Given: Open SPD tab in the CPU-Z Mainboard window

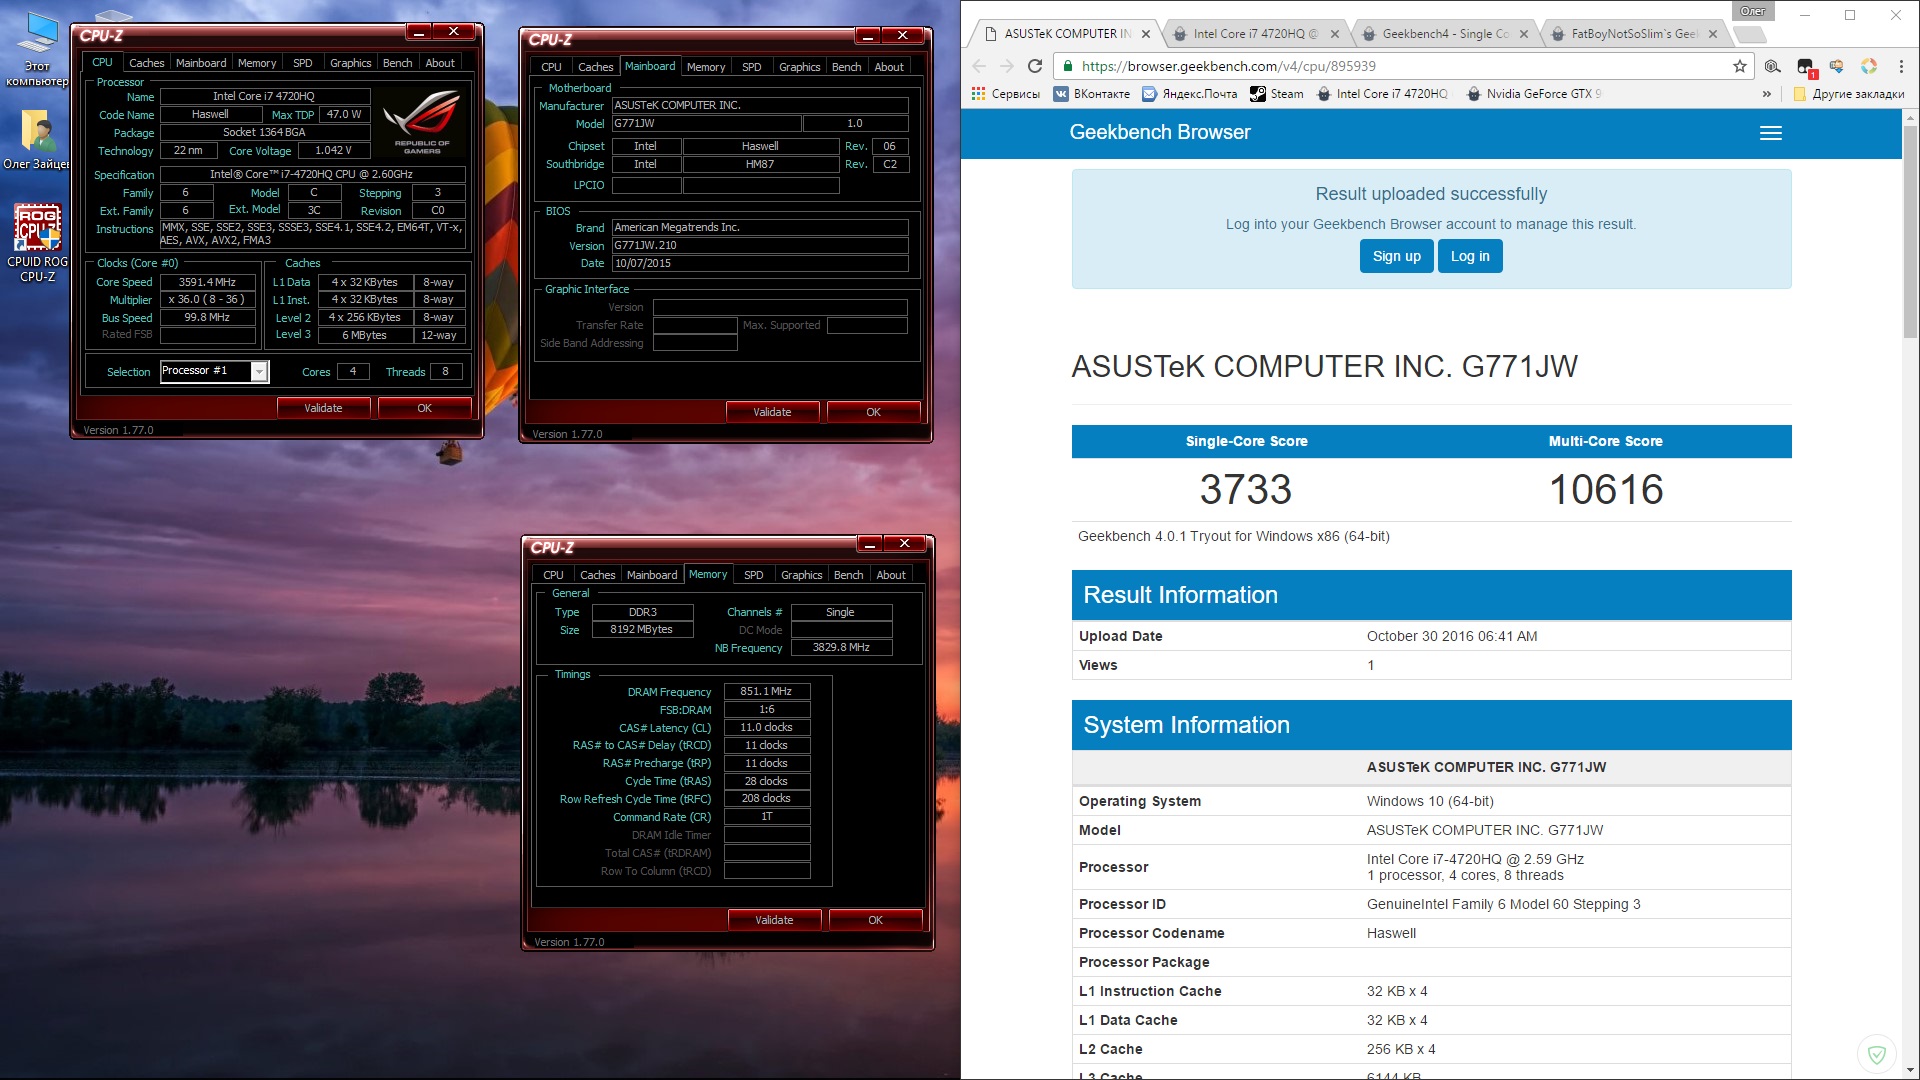Looking at the screenshot, I should tap(751, 67).
